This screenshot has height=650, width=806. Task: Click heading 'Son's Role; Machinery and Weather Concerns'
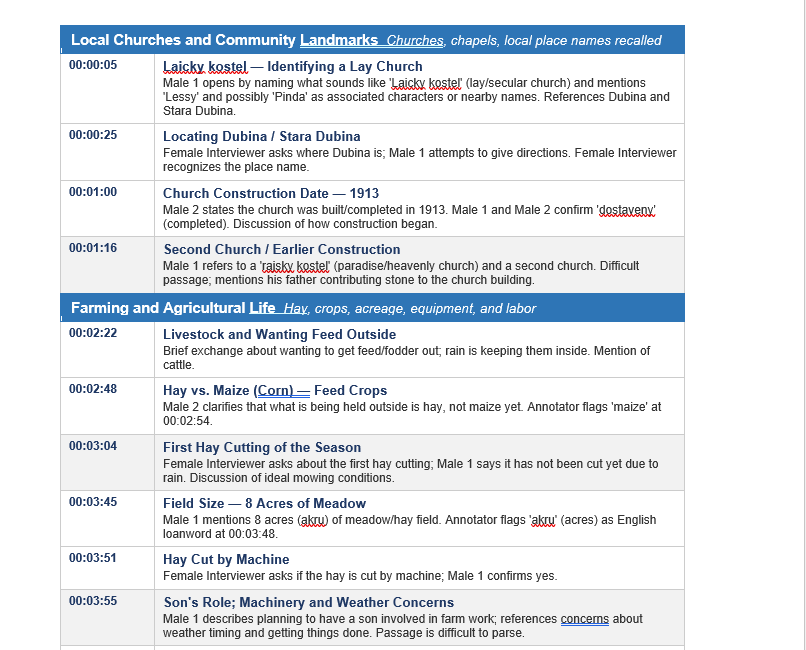[x=309, y=603]
